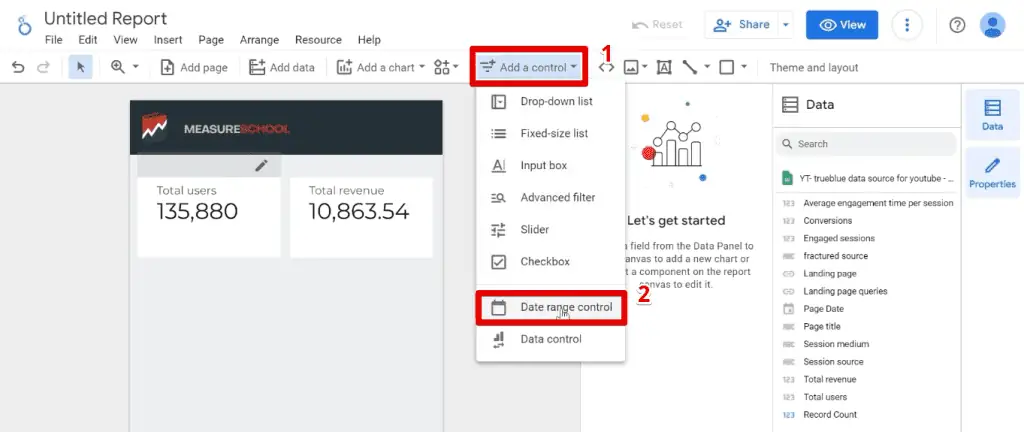Select Slider control from the menu
The height and width of the screenshot is (432, 1024).
tap(534, 230)
